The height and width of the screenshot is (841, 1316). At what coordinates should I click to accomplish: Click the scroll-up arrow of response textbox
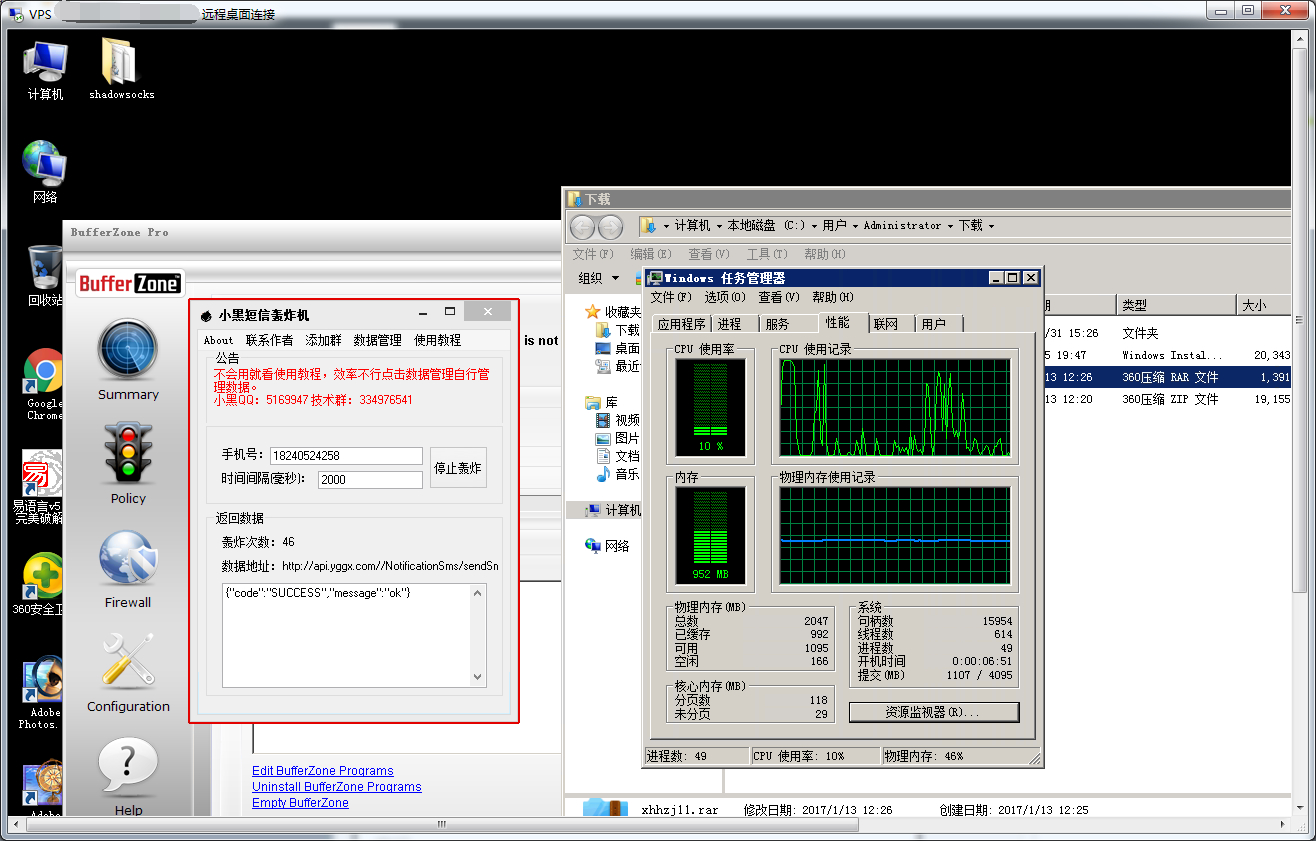pyautogui.click(x=478, y=594)
